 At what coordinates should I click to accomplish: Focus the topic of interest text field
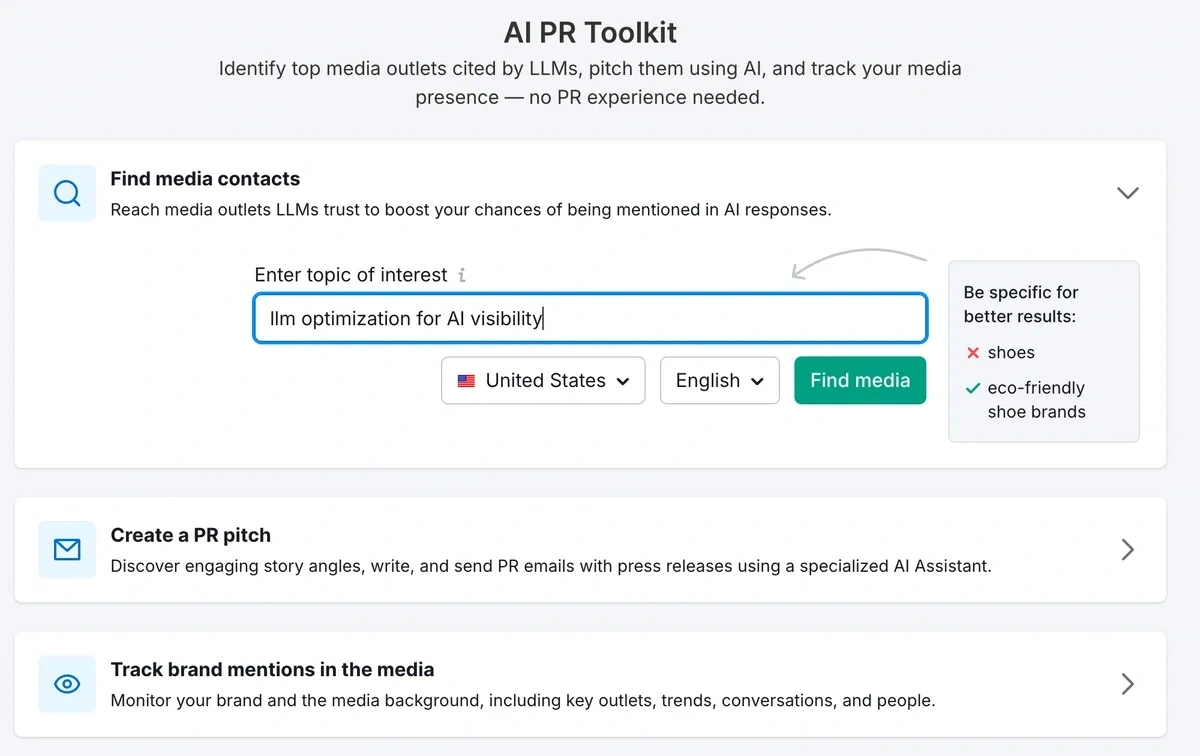tap(590, 319)
